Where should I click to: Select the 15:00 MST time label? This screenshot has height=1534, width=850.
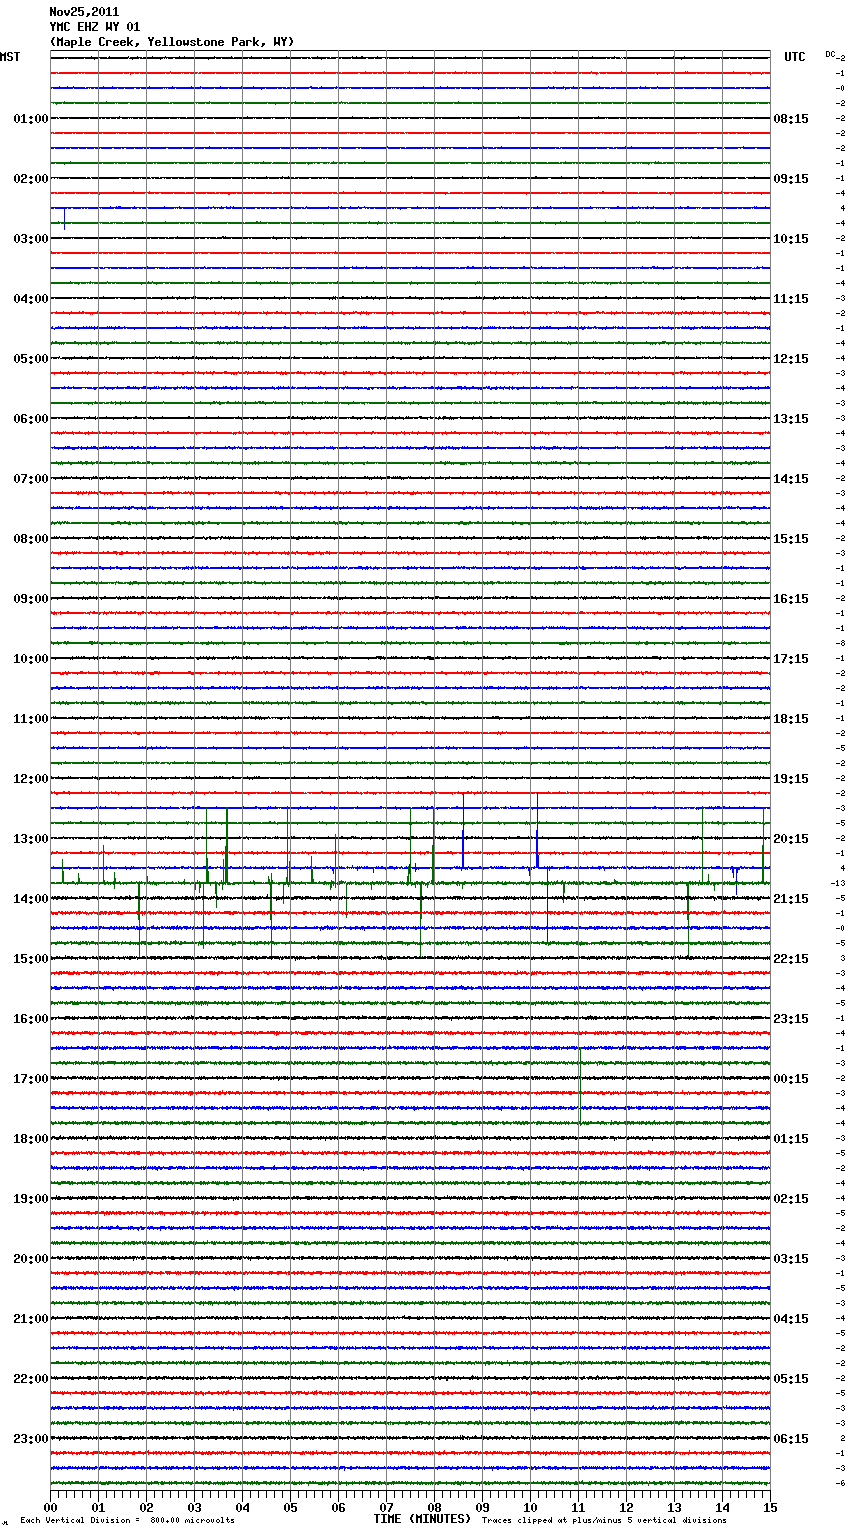pyautogui.click(x=30, y=959)
